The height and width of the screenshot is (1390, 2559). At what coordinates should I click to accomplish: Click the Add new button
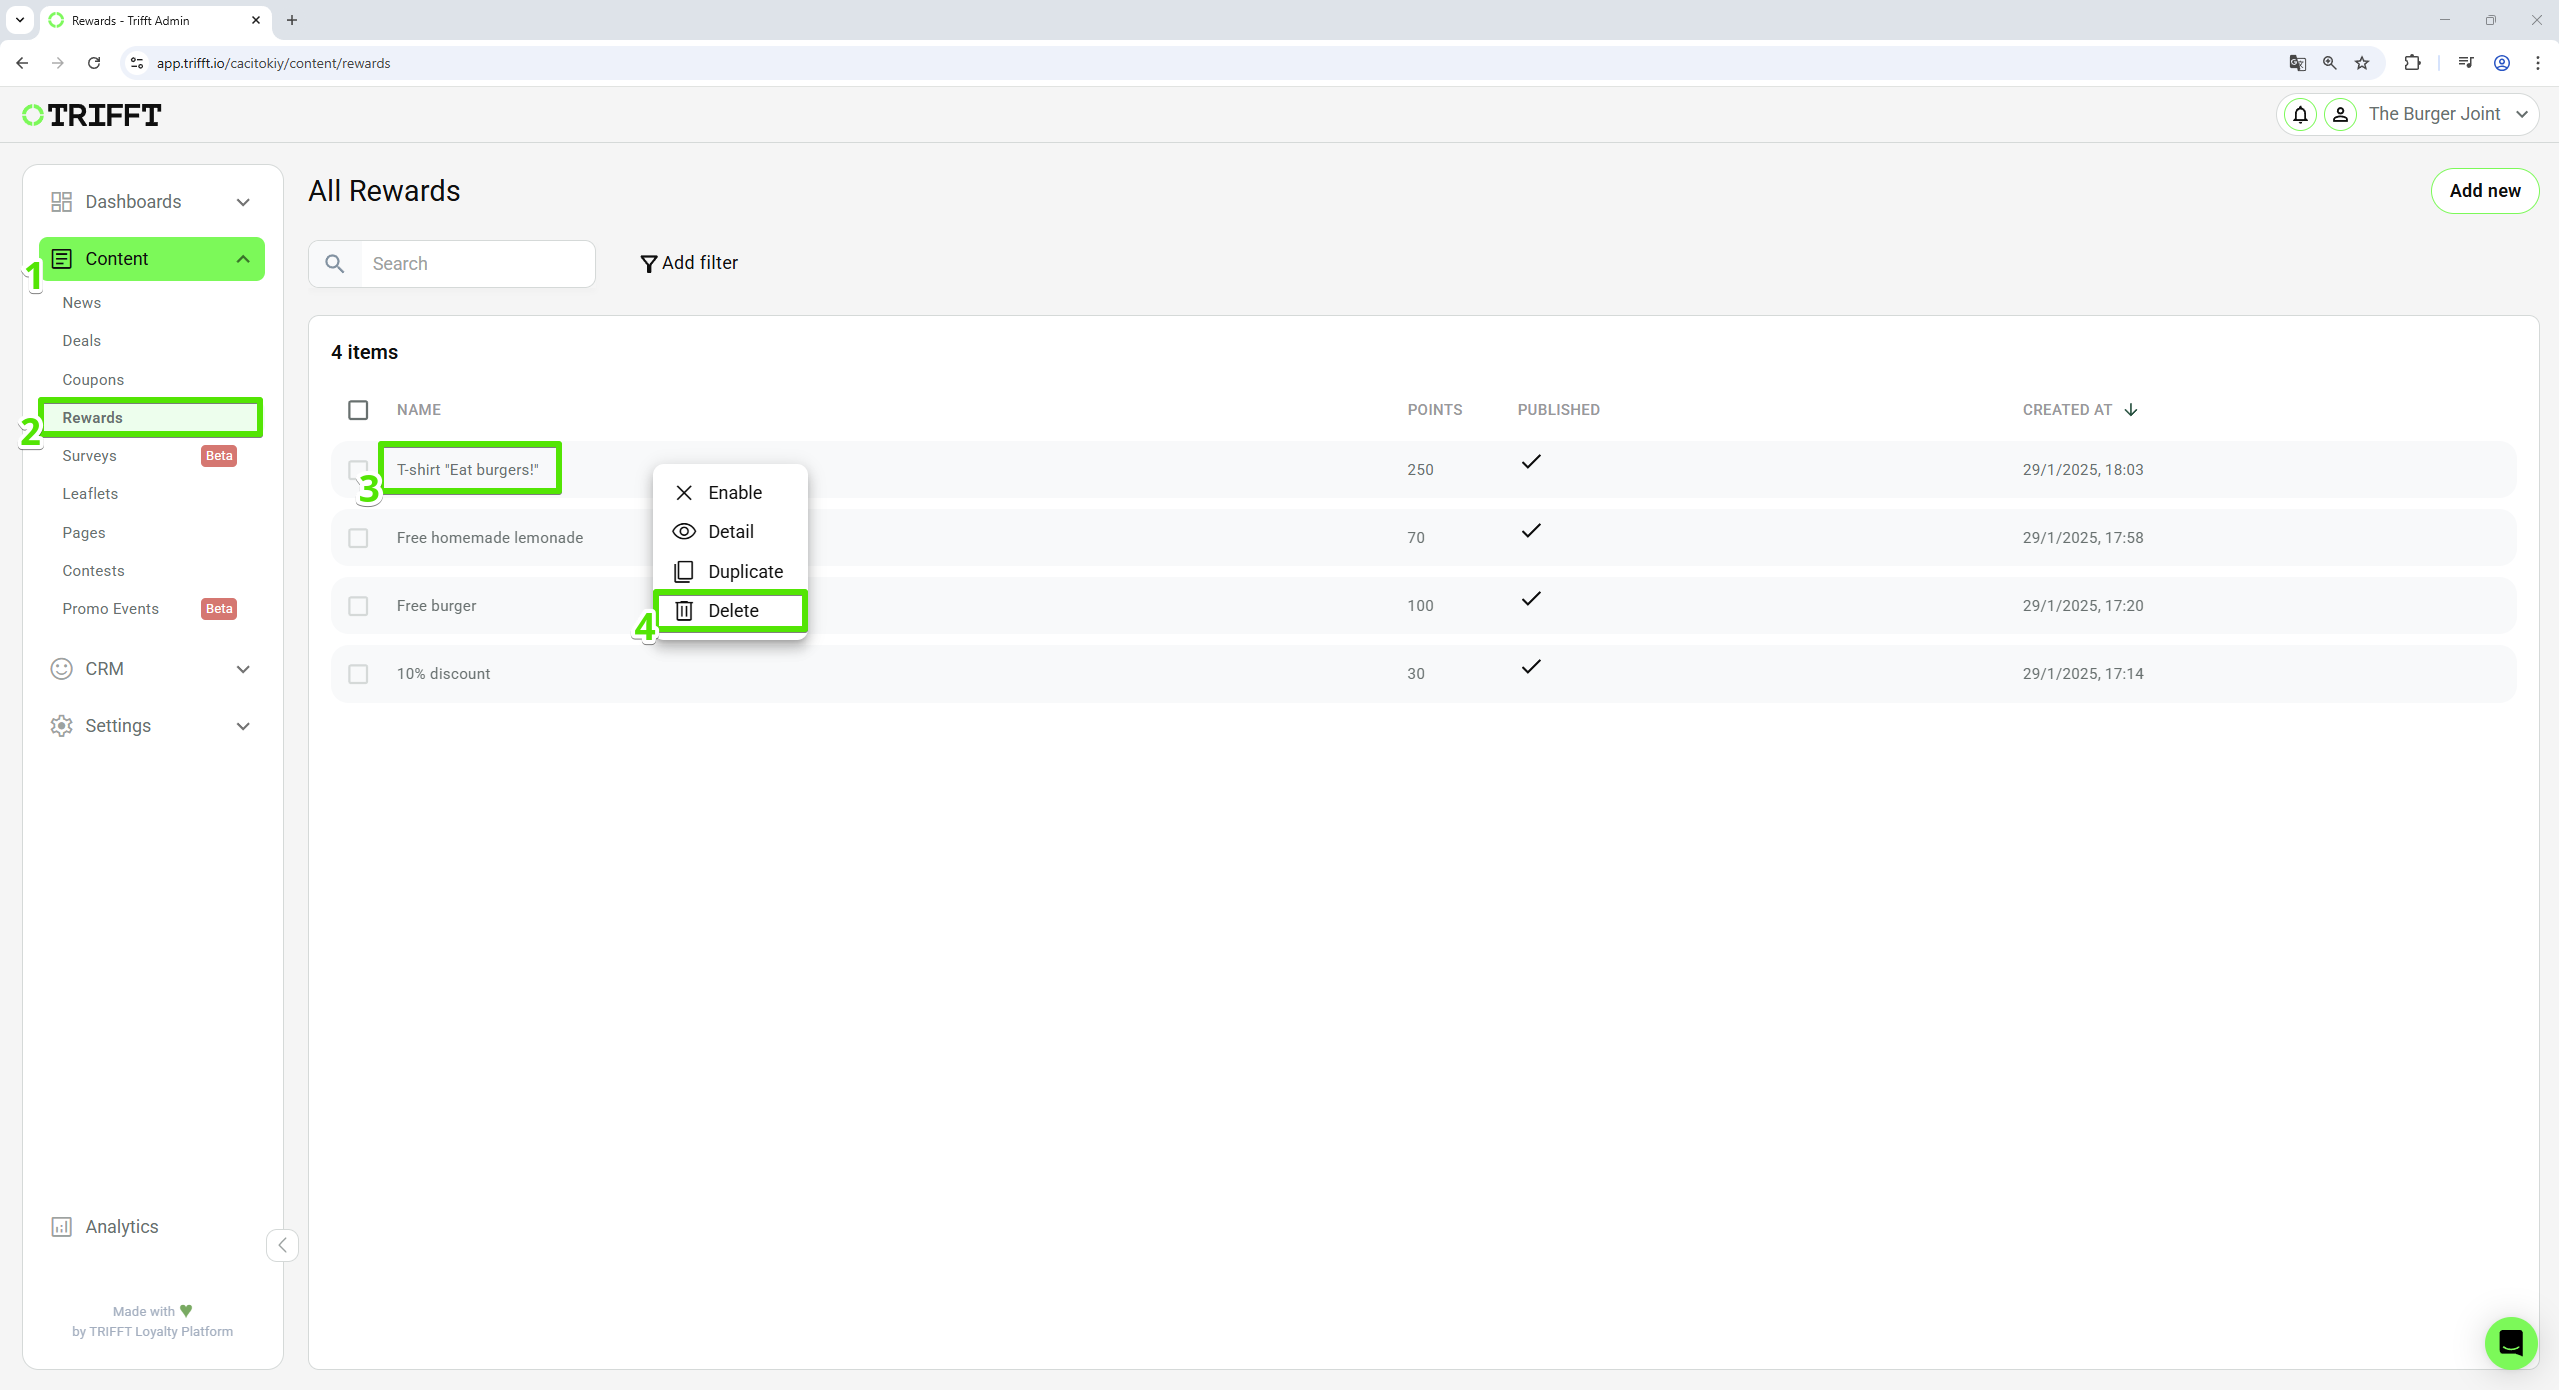tap(2484, 191)
